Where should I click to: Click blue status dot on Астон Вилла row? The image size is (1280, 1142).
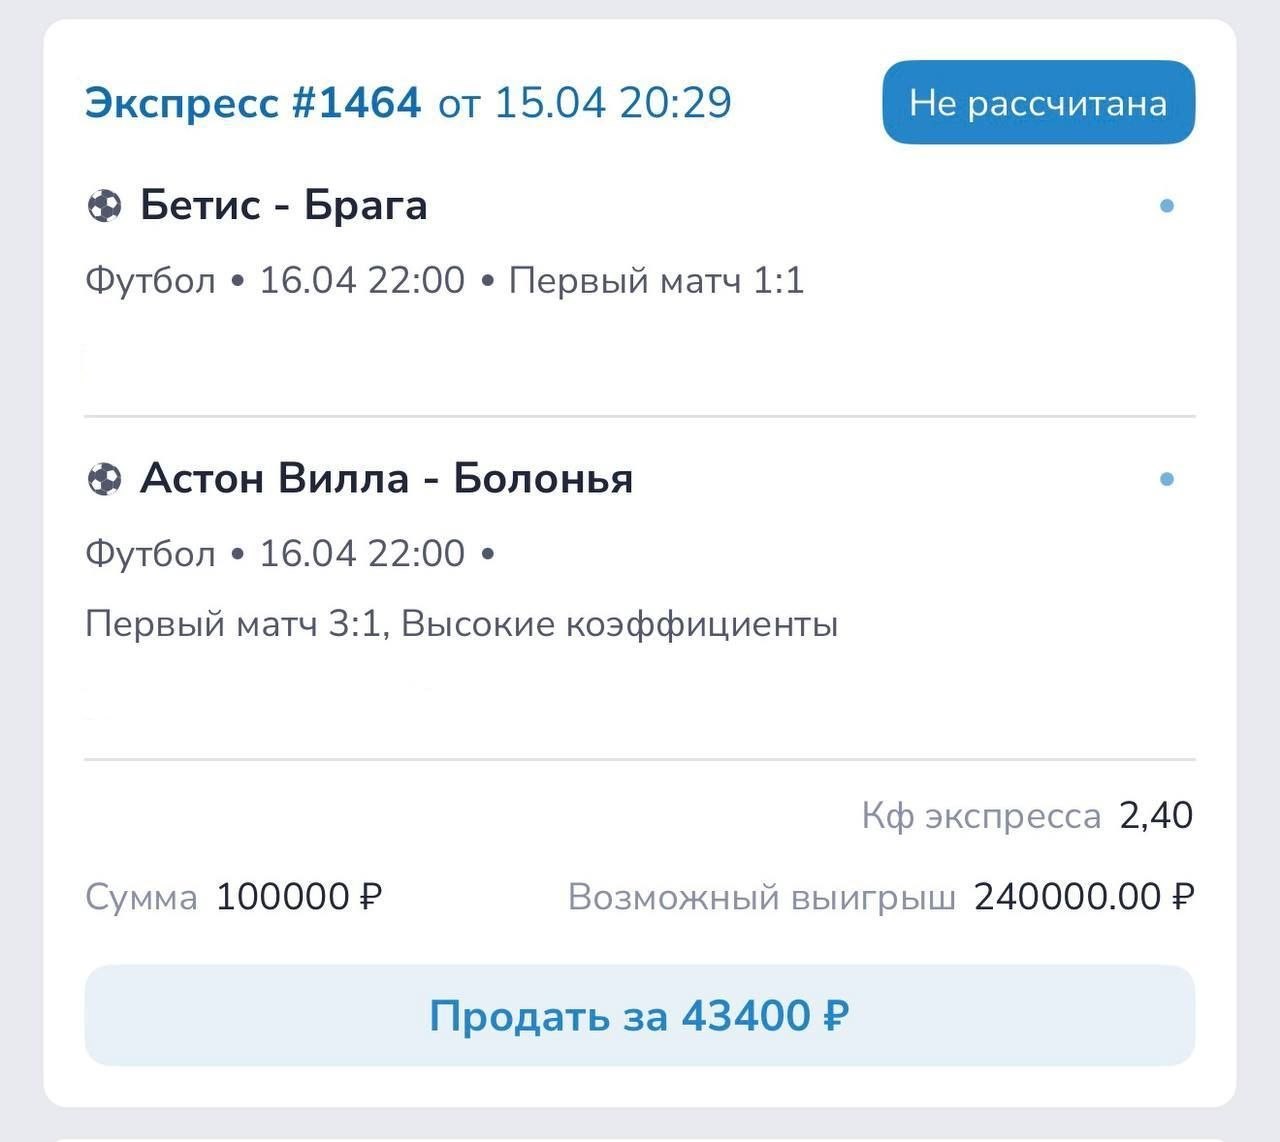tap(1166, 479)
